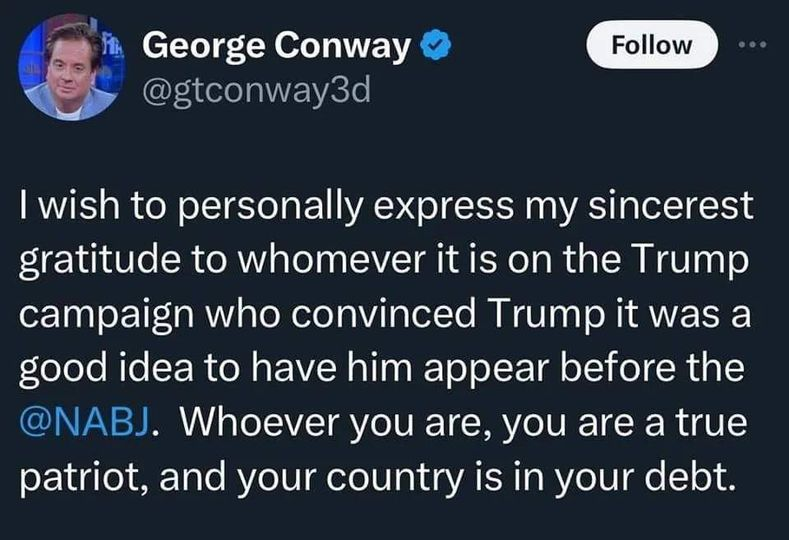
Task: Open the @NABJ mention link
Action: (x=84, y=421)
